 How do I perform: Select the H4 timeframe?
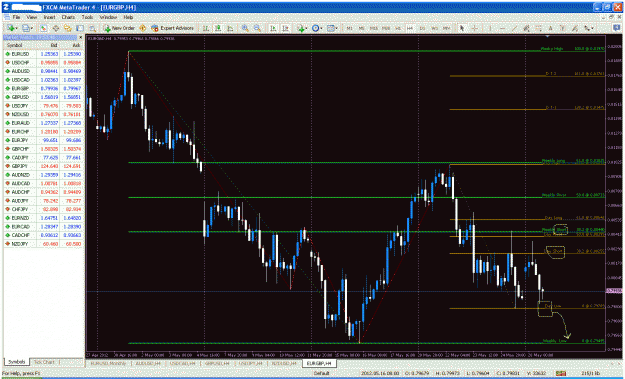point(410,28)
